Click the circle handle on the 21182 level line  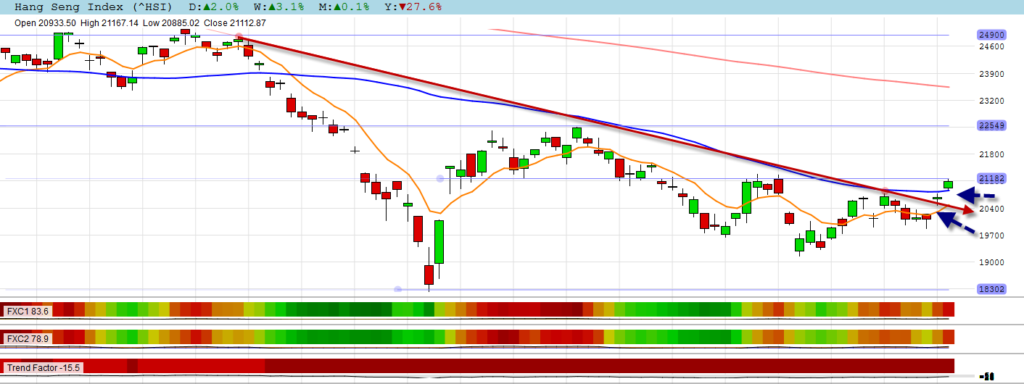pyautogui.click(x=440, y=178)
